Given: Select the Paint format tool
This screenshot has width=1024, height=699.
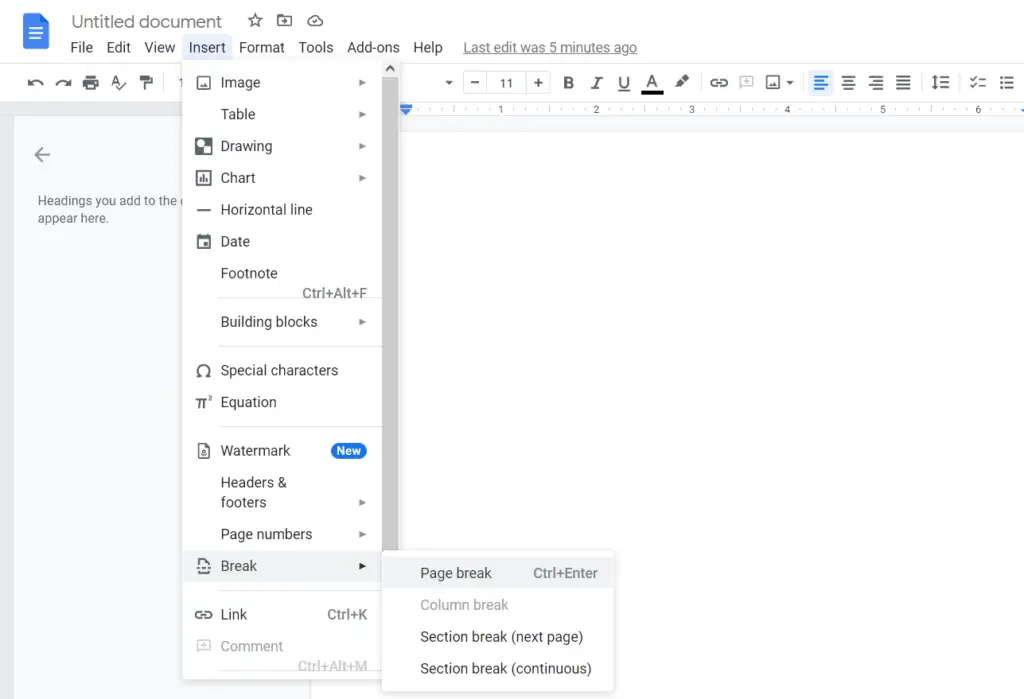Looking at the screenshot, I should coord(146,82).
